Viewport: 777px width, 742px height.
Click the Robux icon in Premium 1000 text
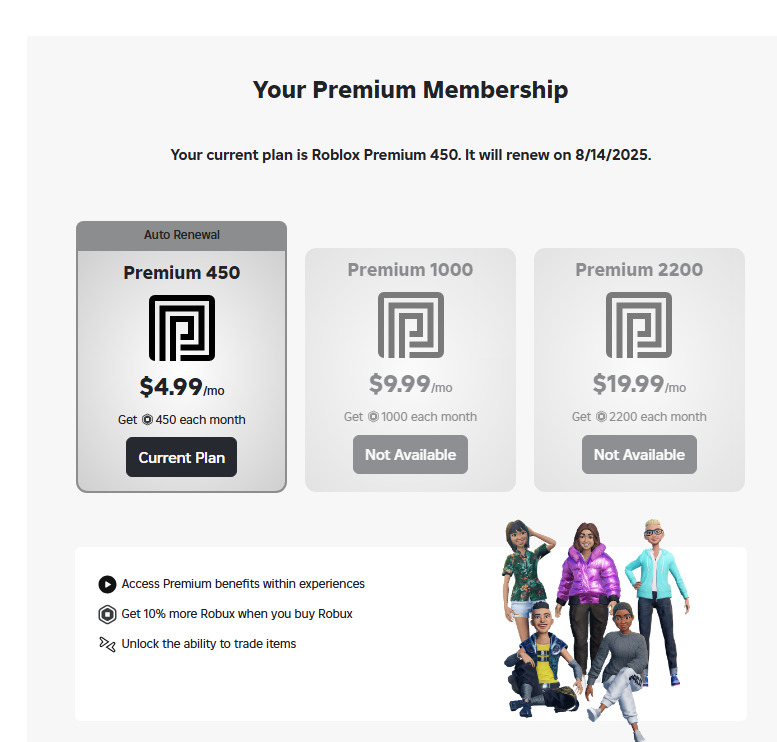click(x=373, y=417)
